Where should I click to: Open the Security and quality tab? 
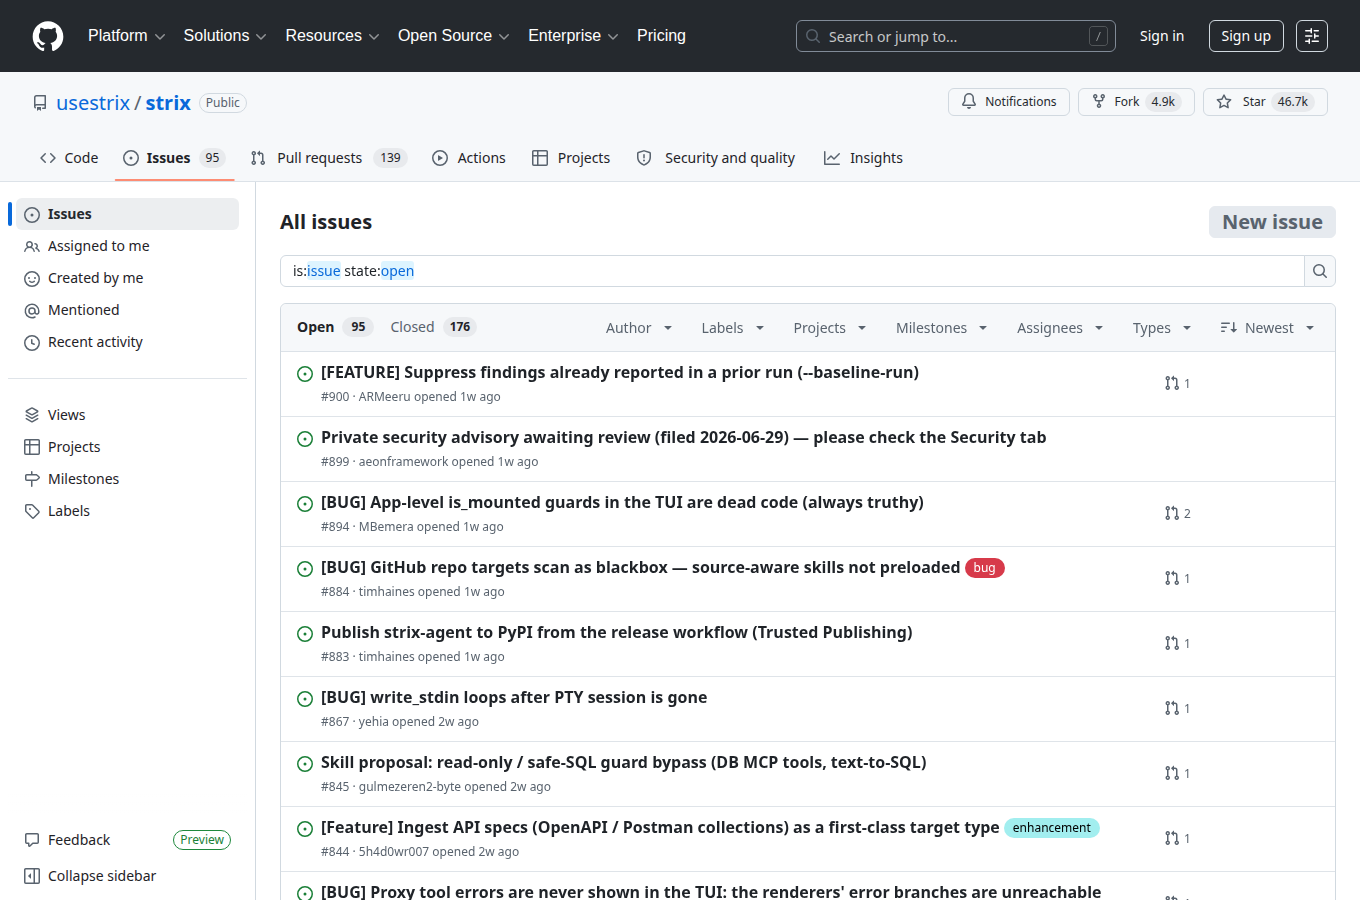coord(716,158)
